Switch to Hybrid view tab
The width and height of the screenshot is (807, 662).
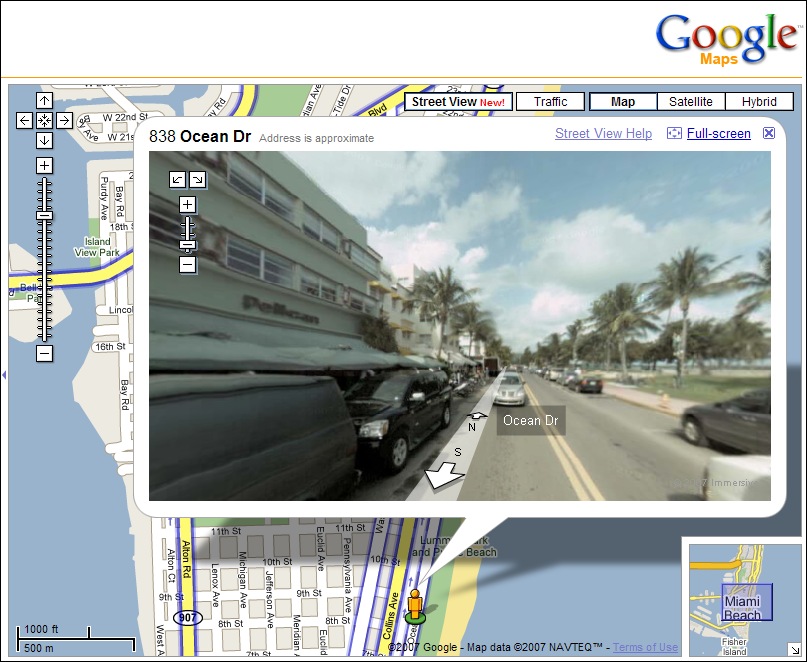click(x=759, y=102)
